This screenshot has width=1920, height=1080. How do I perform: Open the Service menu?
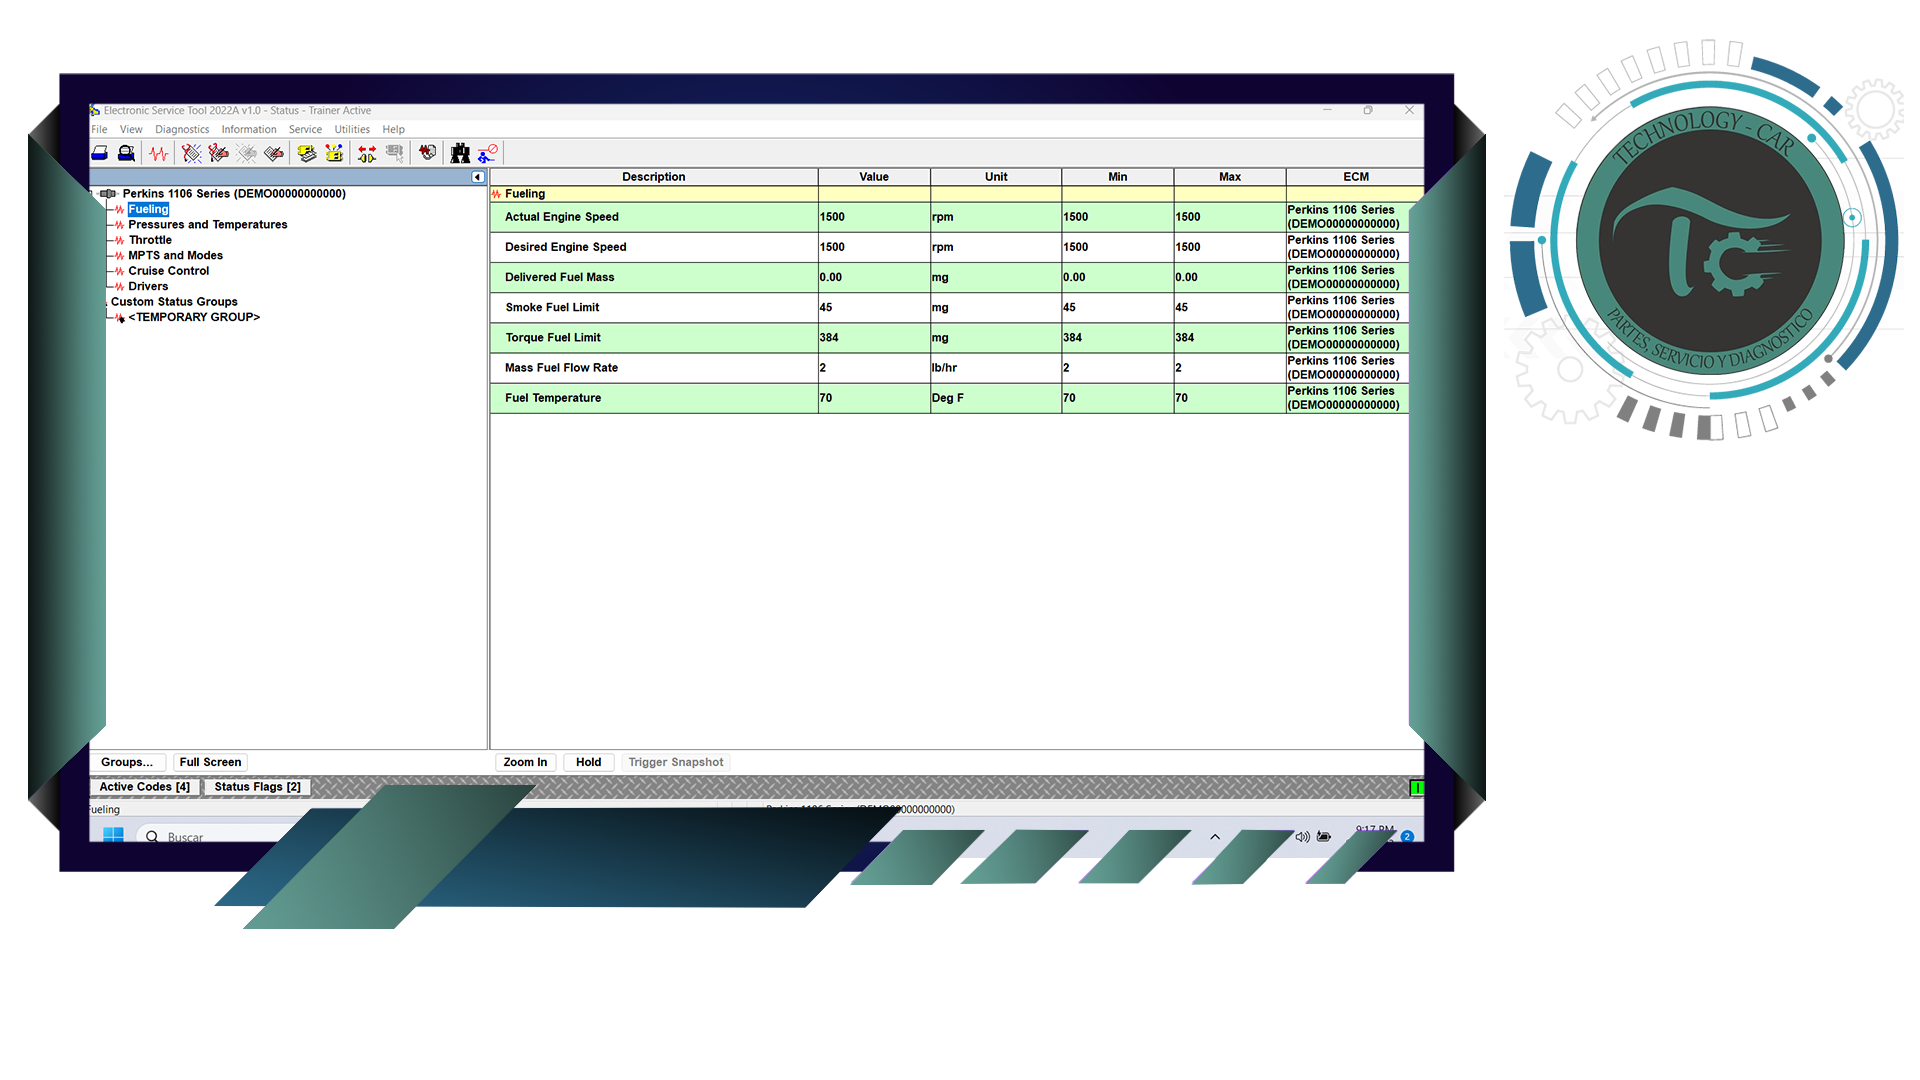pyautogui.click(x=305, y=129)
